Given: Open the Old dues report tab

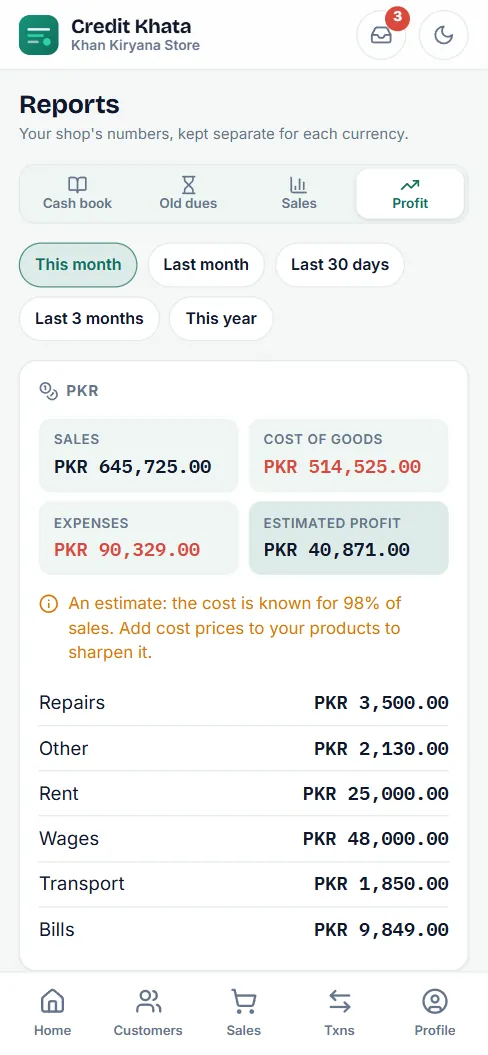Looking at the screenshot, I should point(188,194).
